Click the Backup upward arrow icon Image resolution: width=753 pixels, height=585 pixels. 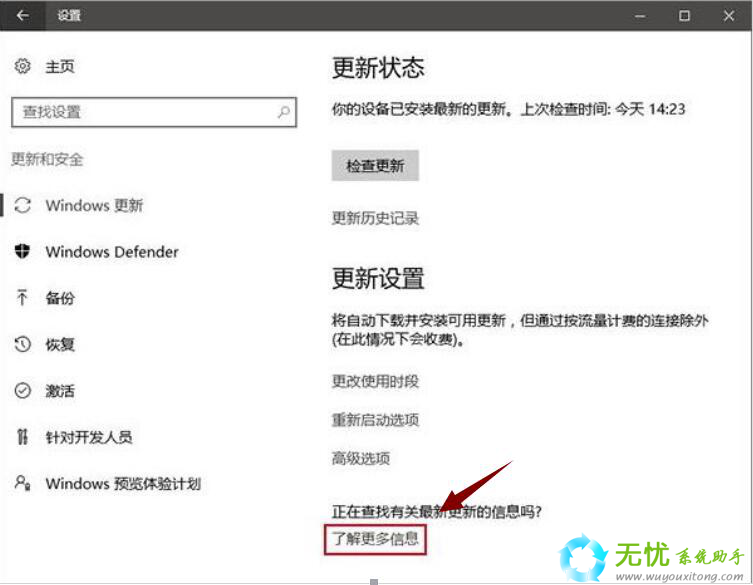point(22,297)
